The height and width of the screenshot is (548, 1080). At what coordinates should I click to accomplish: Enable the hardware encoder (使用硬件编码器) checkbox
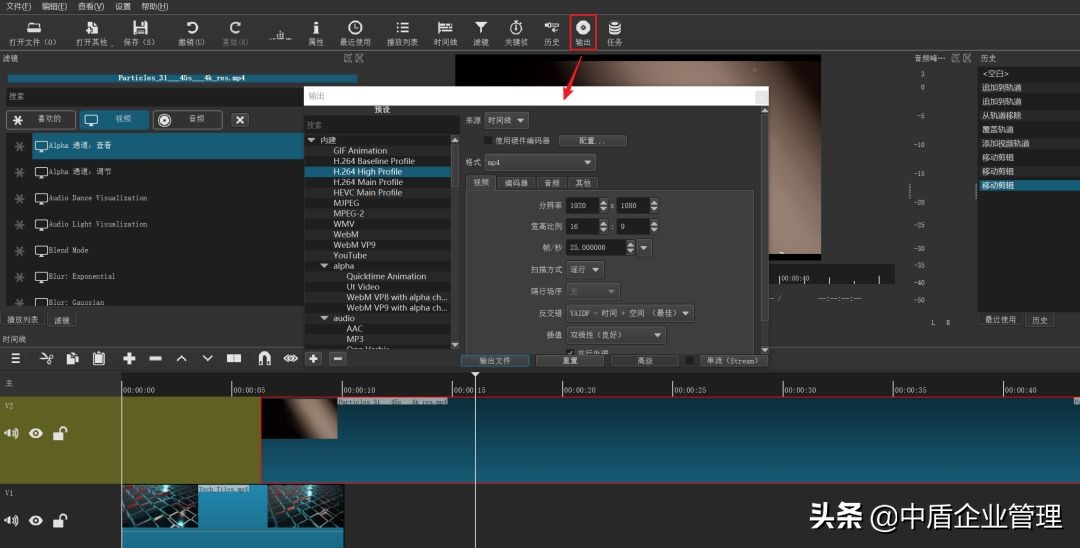pos(488,141)
